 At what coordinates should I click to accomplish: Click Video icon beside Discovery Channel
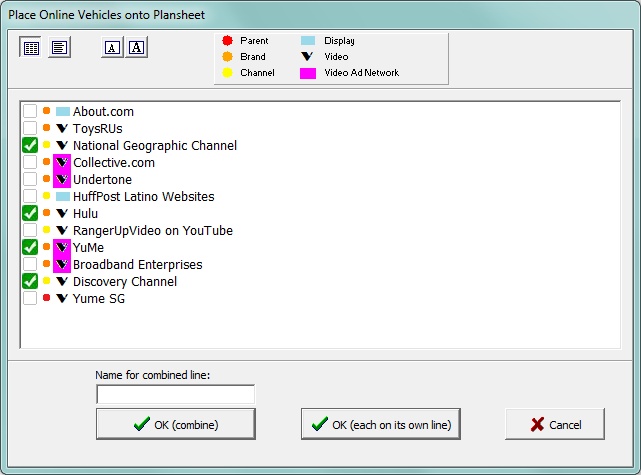point(62,281)
